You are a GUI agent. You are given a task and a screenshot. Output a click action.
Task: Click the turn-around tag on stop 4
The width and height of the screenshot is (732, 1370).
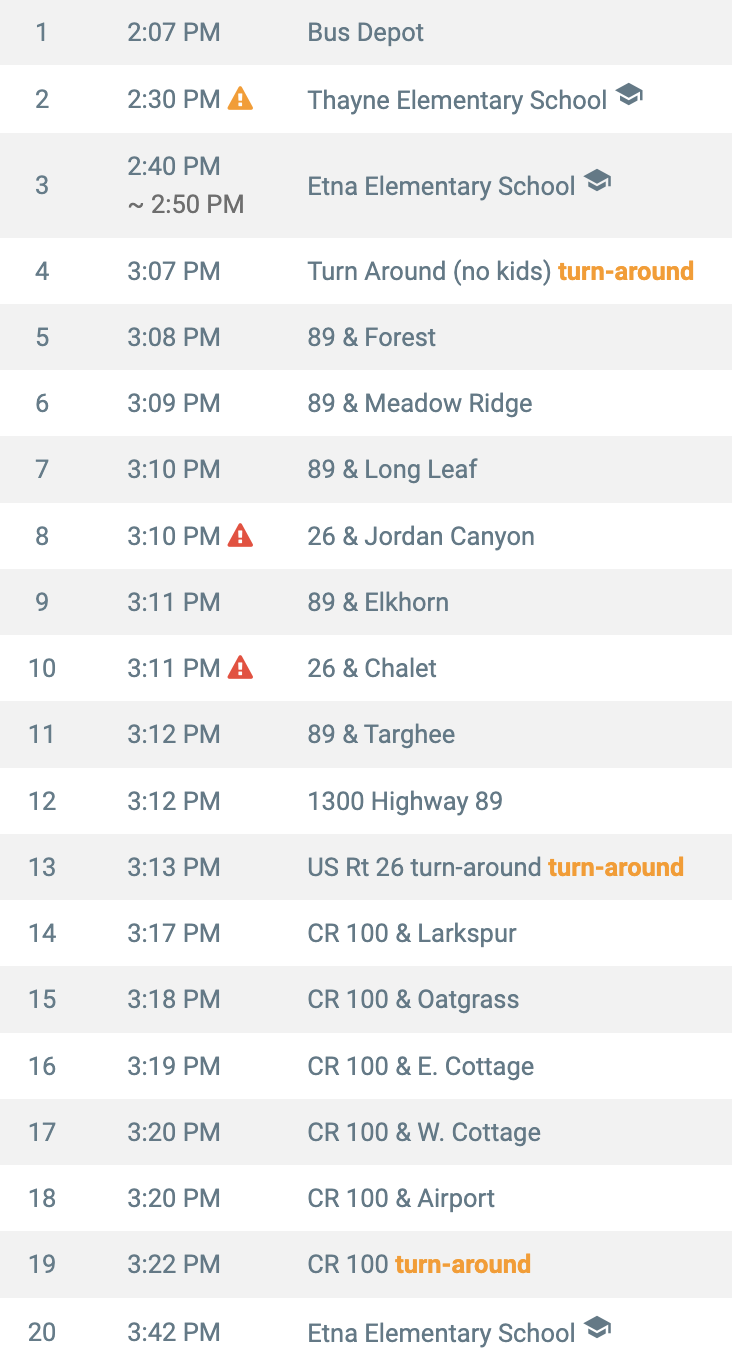pyautogui.click(x=626, y=271)
